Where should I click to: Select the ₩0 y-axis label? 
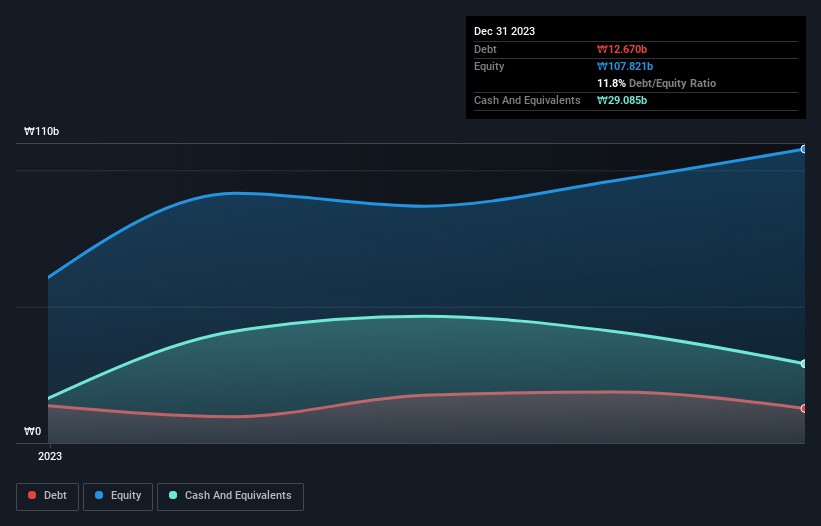click(x=32, y=431)
